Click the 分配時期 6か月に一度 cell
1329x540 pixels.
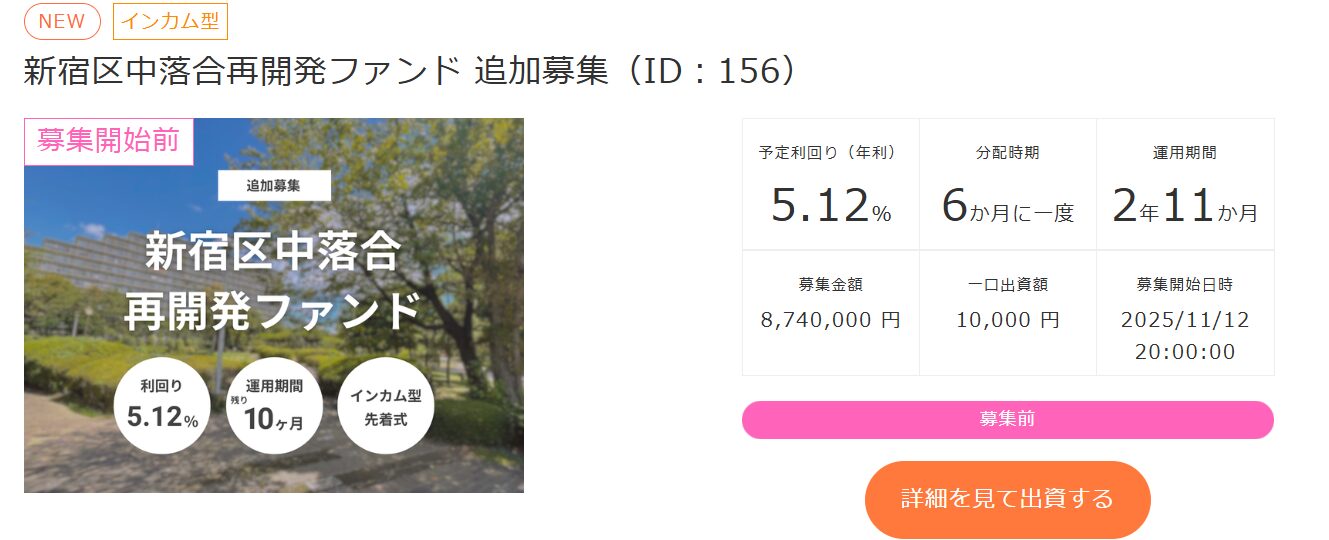(x=1007, y=184)
